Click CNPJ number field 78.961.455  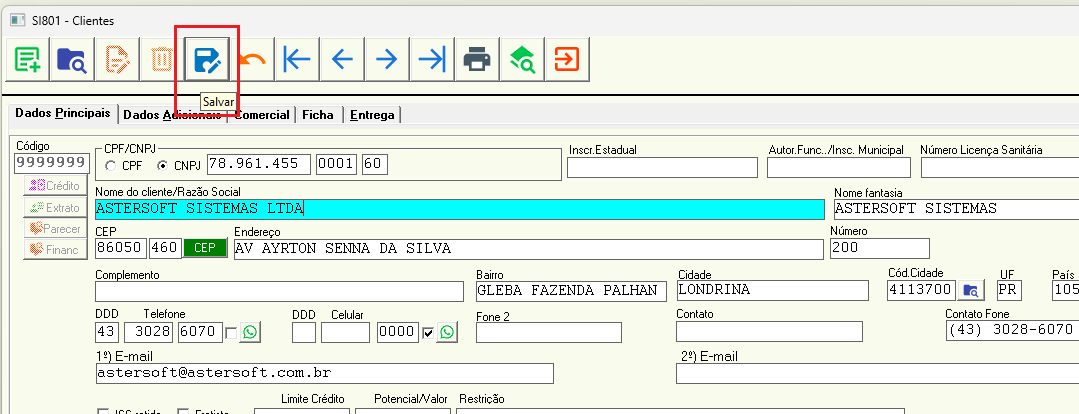click(x=259, y=164)
